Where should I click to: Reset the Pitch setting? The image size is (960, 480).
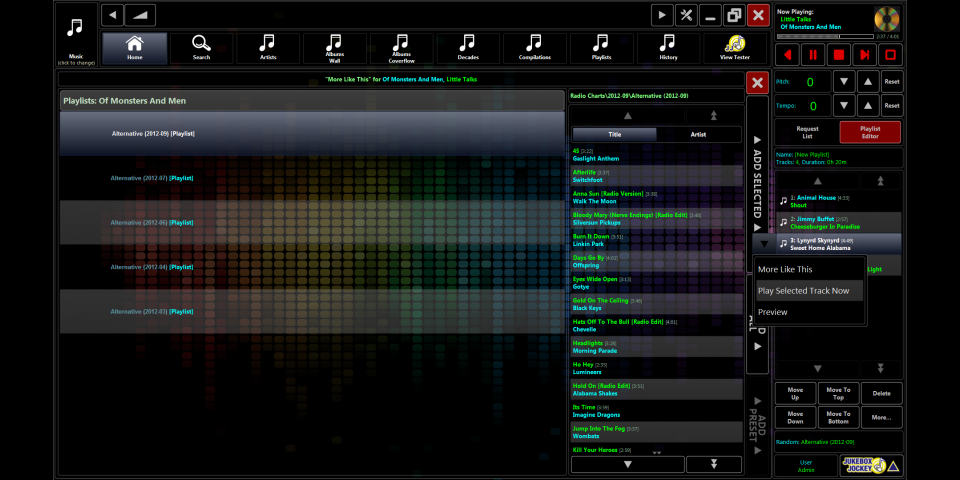tap(891, 81)
